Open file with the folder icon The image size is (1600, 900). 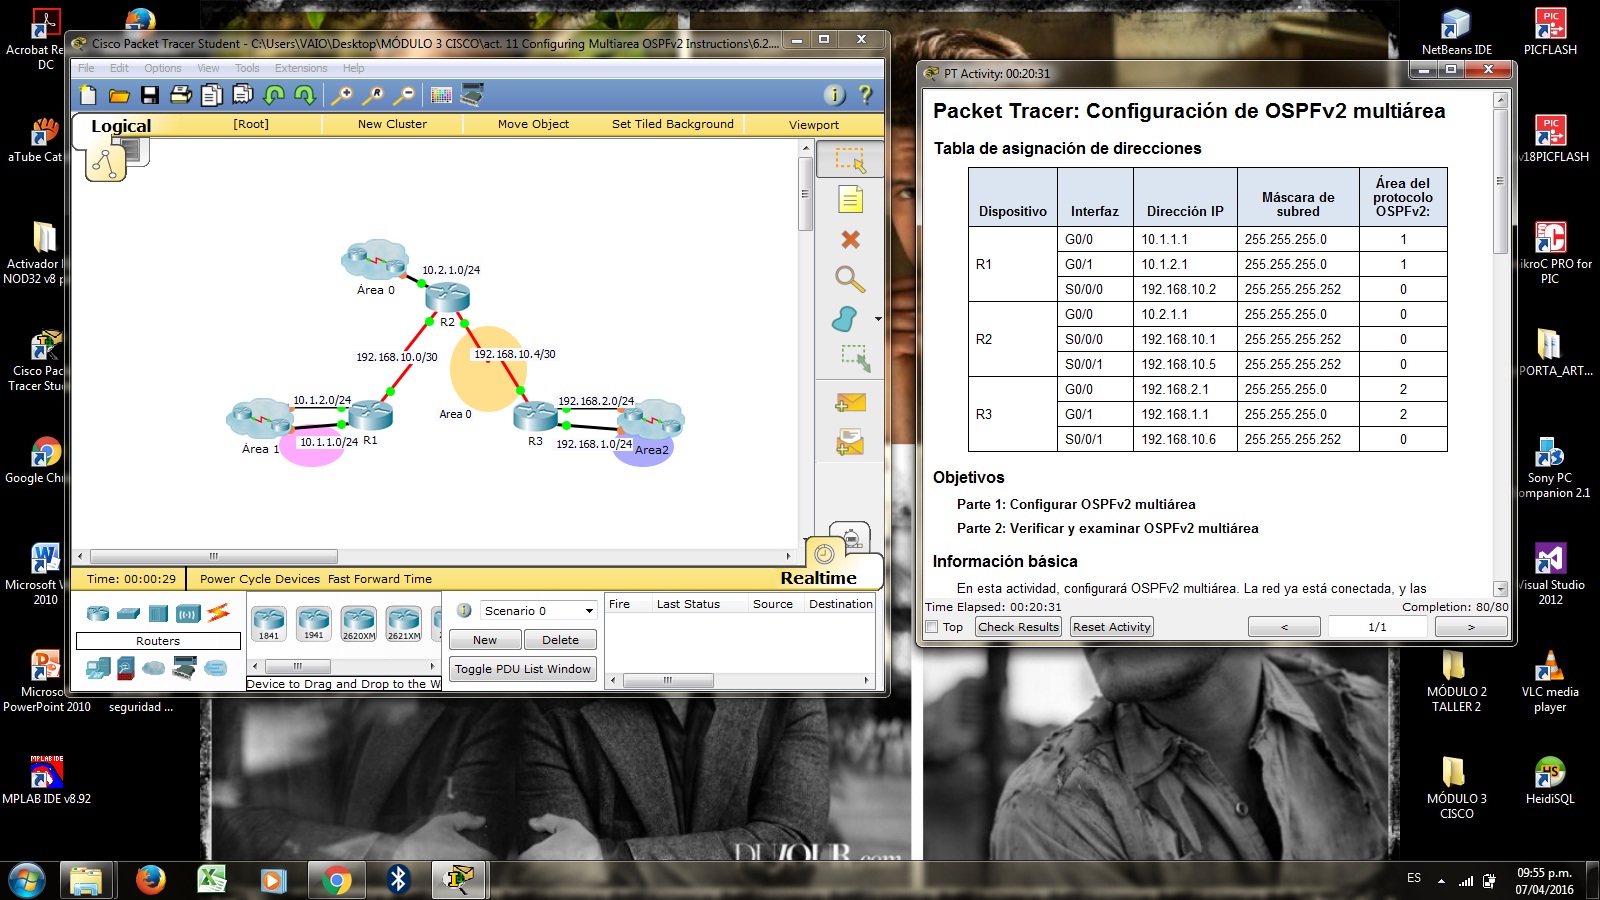[x=119, y=95]
